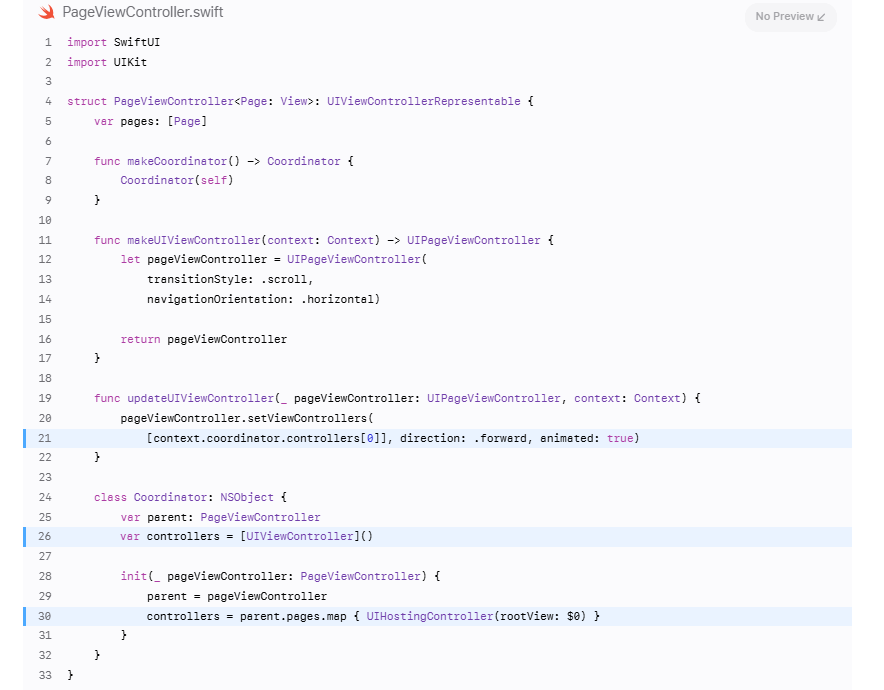Screen dimensions: 884x690
Task: Click 'import SwiftUI' on line 1
Action: [x=113, y=42]
